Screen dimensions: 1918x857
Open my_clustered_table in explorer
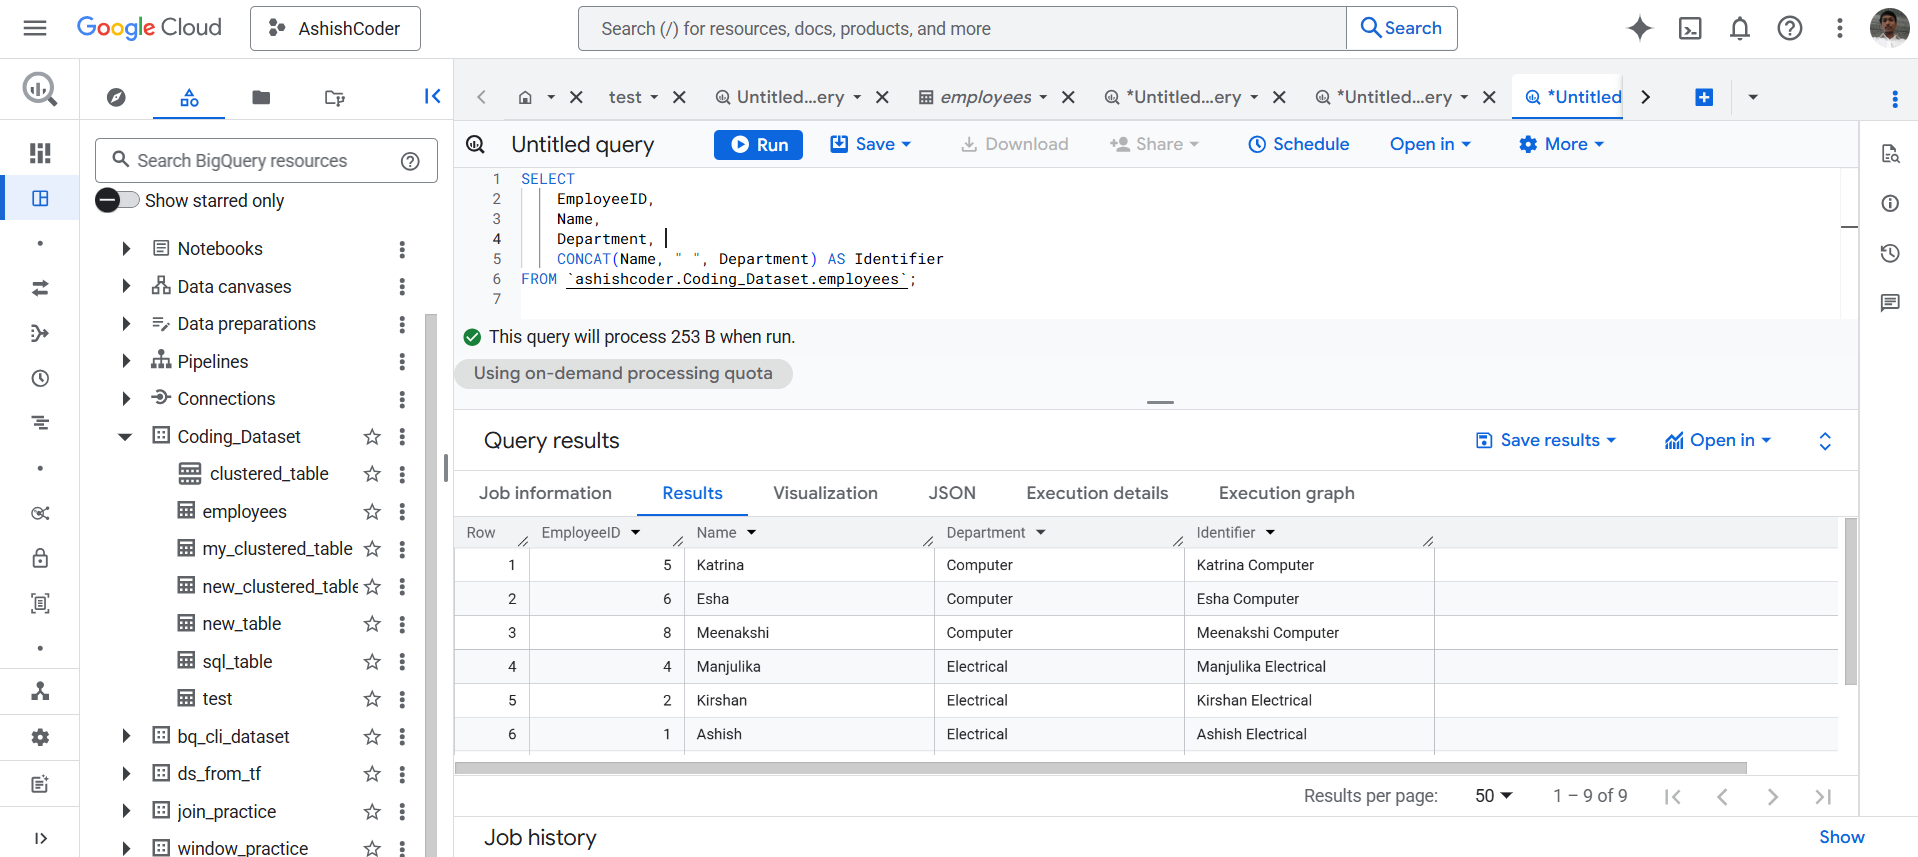(277, 549)
